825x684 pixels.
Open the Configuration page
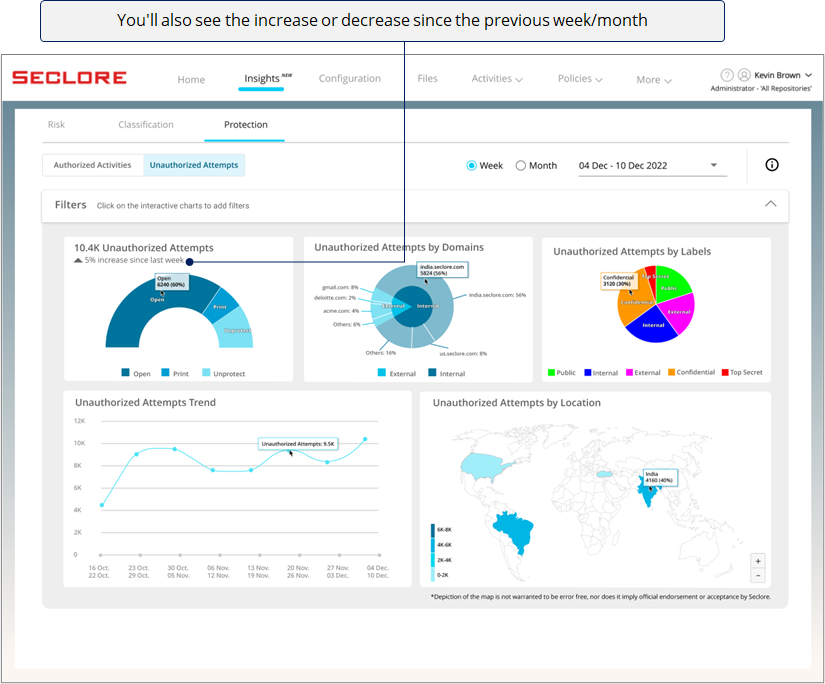click(x=349, y=79)
